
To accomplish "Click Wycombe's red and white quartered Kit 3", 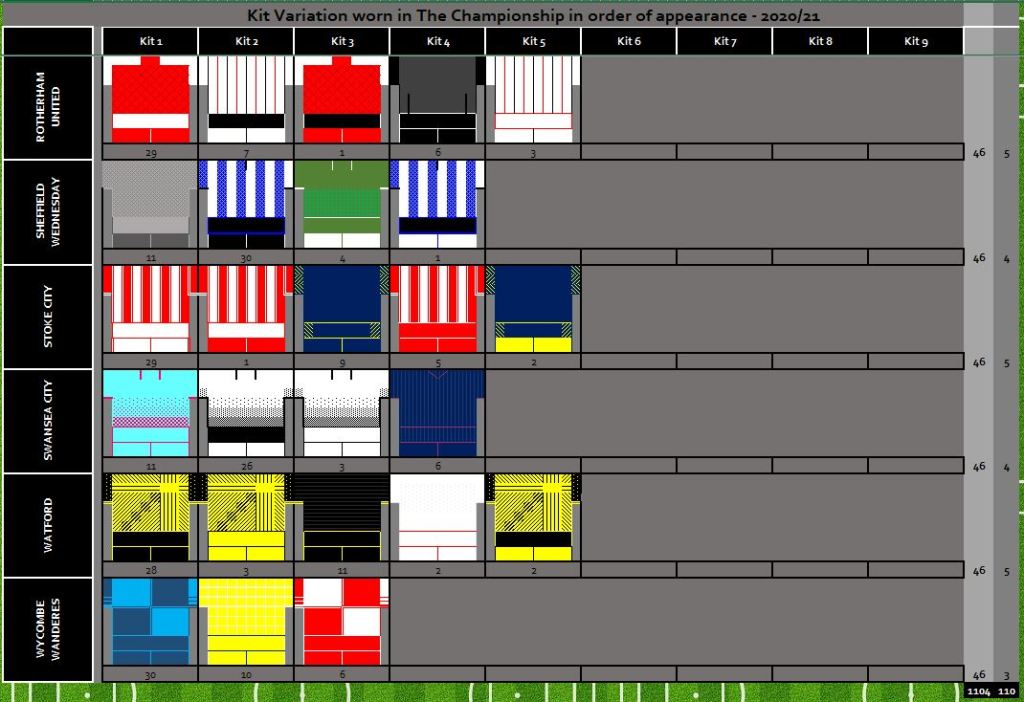I will click(341, 621).
